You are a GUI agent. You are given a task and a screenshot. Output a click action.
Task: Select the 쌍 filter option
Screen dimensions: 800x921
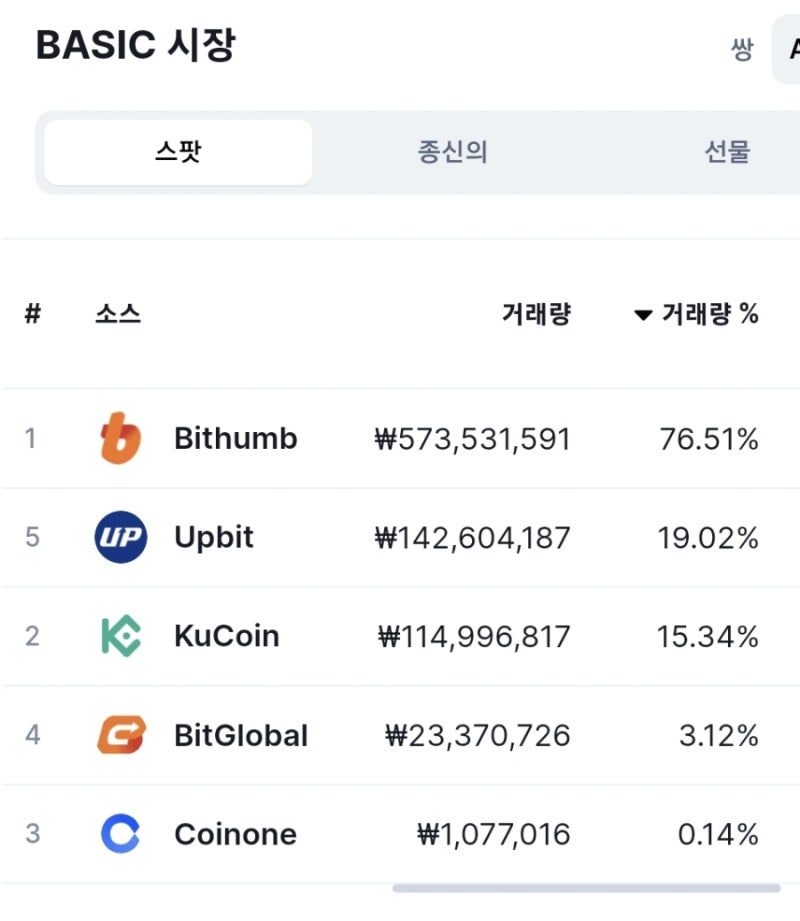click(x=742, y=49)
